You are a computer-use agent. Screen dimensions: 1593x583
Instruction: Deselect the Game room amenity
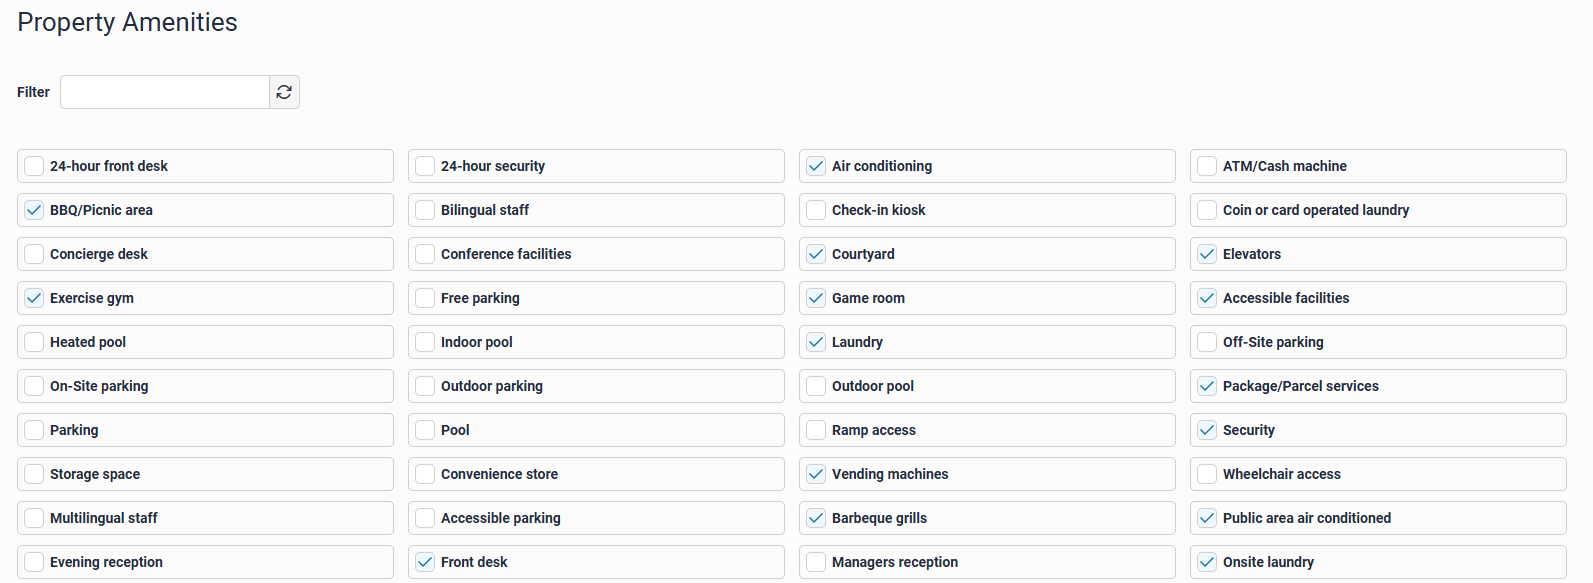(x=816, y=298)
